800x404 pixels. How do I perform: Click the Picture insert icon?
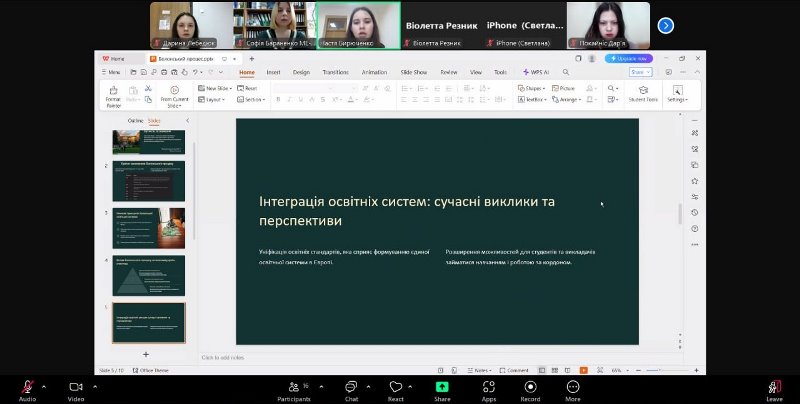563,88
